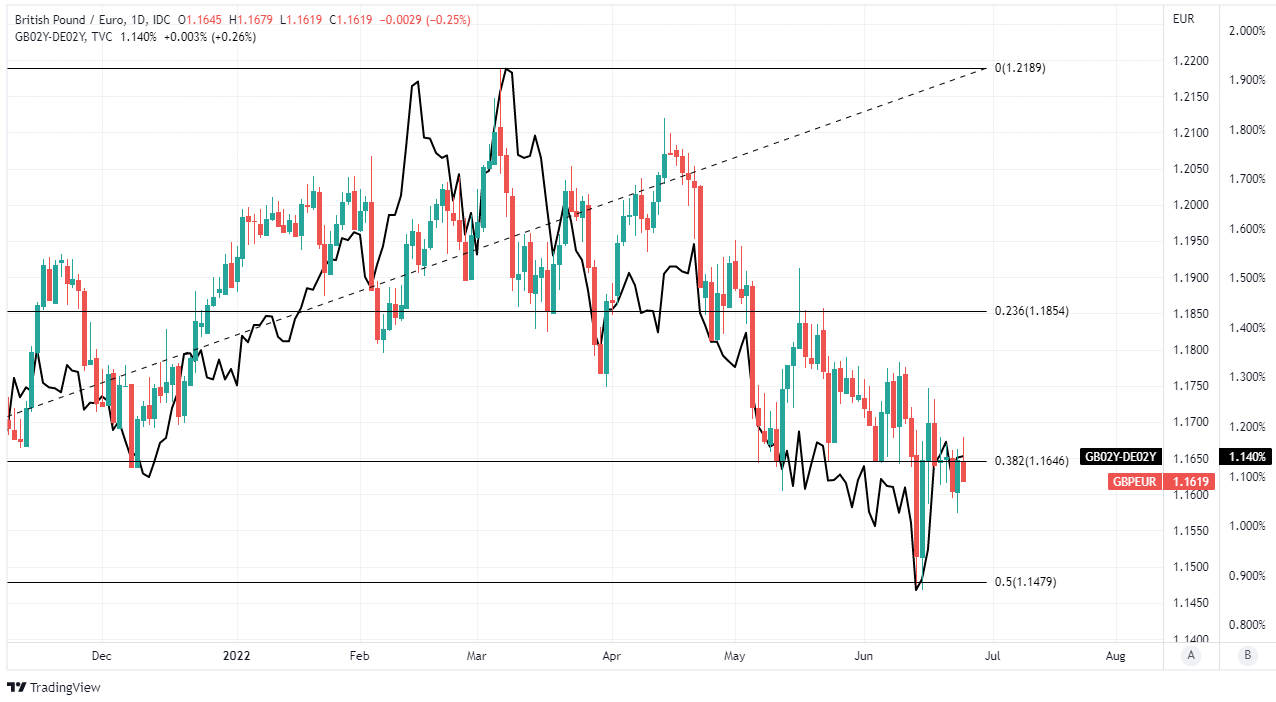The width and height of the screenshot is (1276, 702).
Task: Select the GB02Y-DE02Y, TVC indicator legend
Action: tap(56, 37)
